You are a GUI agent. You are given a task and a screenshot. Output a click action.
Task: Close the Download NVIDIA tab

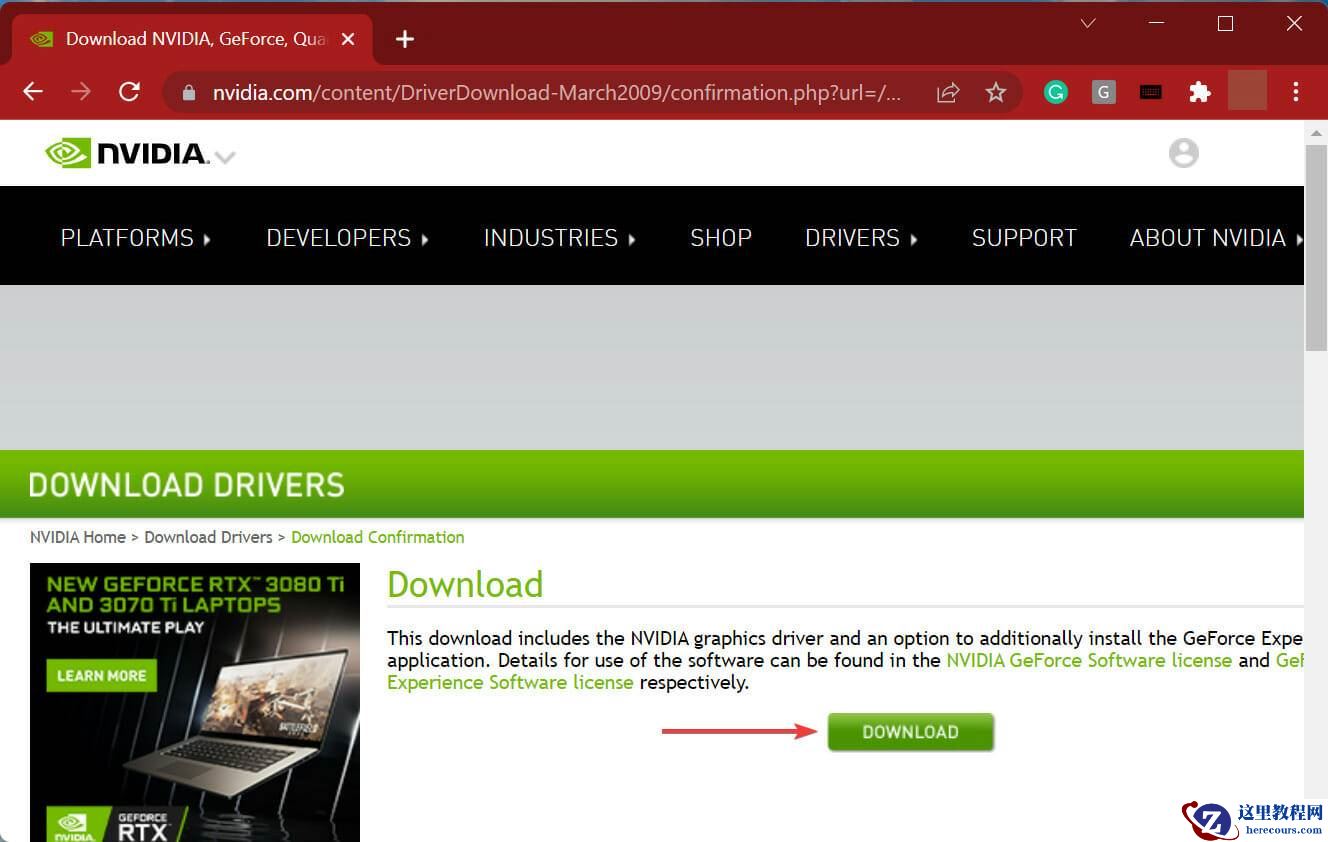coord(348,39)
